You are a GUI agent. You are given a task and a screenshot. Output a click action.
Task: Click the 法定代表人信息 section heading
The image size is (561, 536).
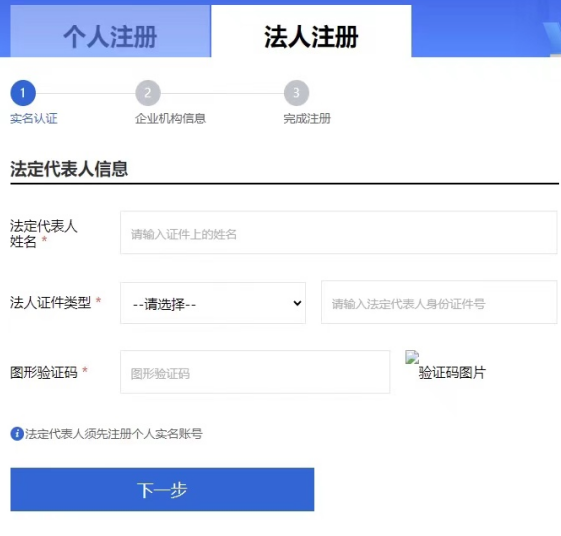tap(69, 169)
